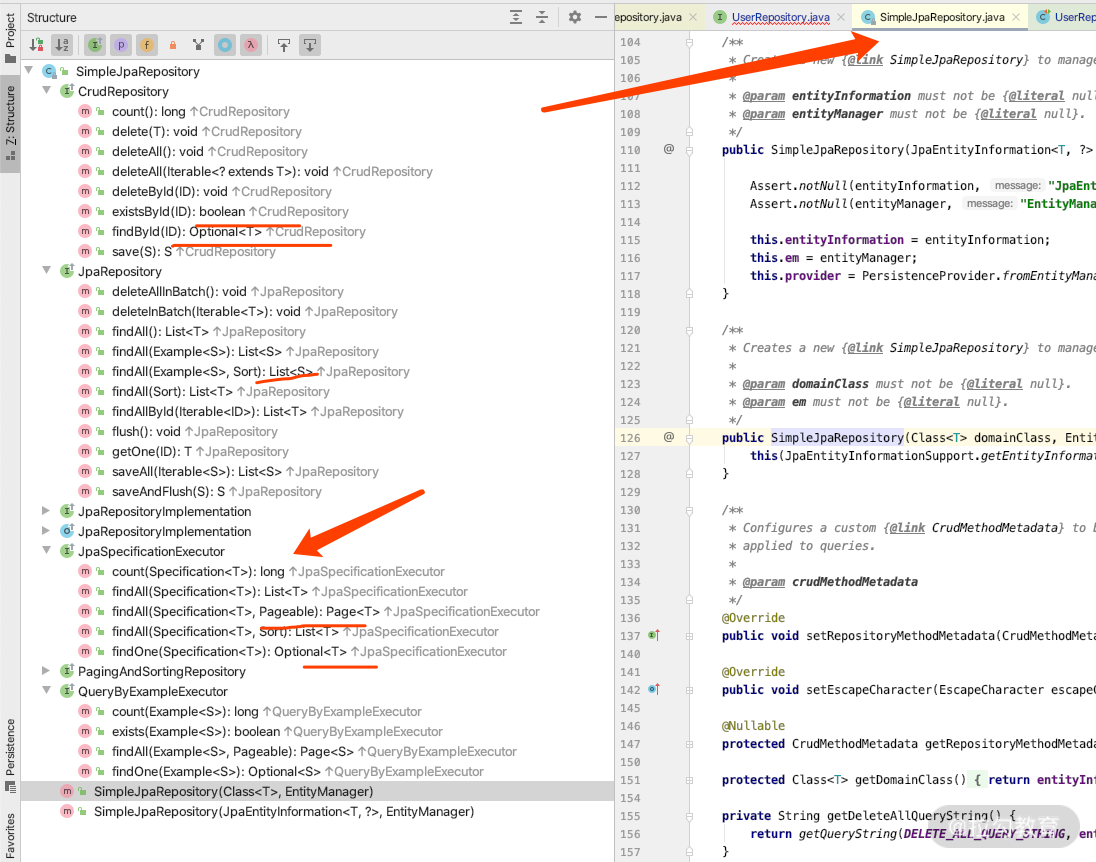
Task: Collapse the SimpleJpaRepository root node
Action: [x=29, y=71]
